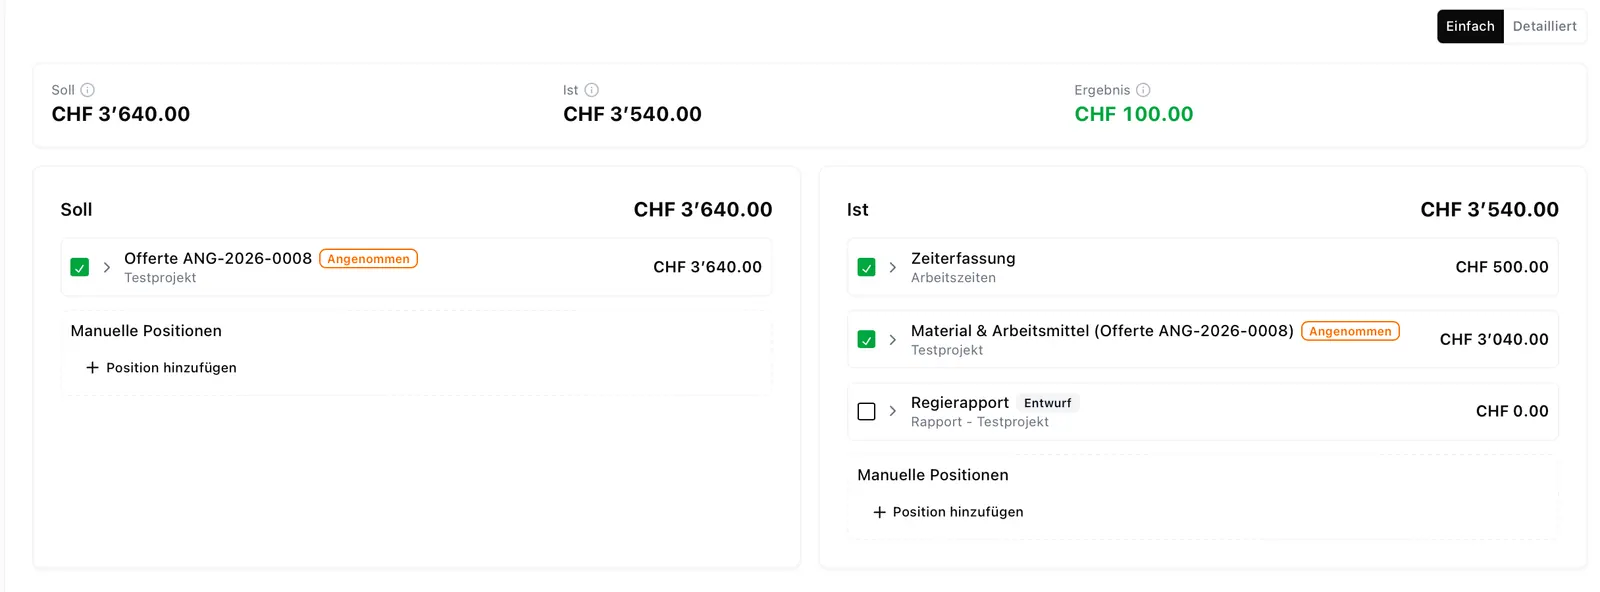The width and height of the screenshot is (1600, 592).
Task: Click plus icon in Ist manual positions
Action: coord(879,512)
